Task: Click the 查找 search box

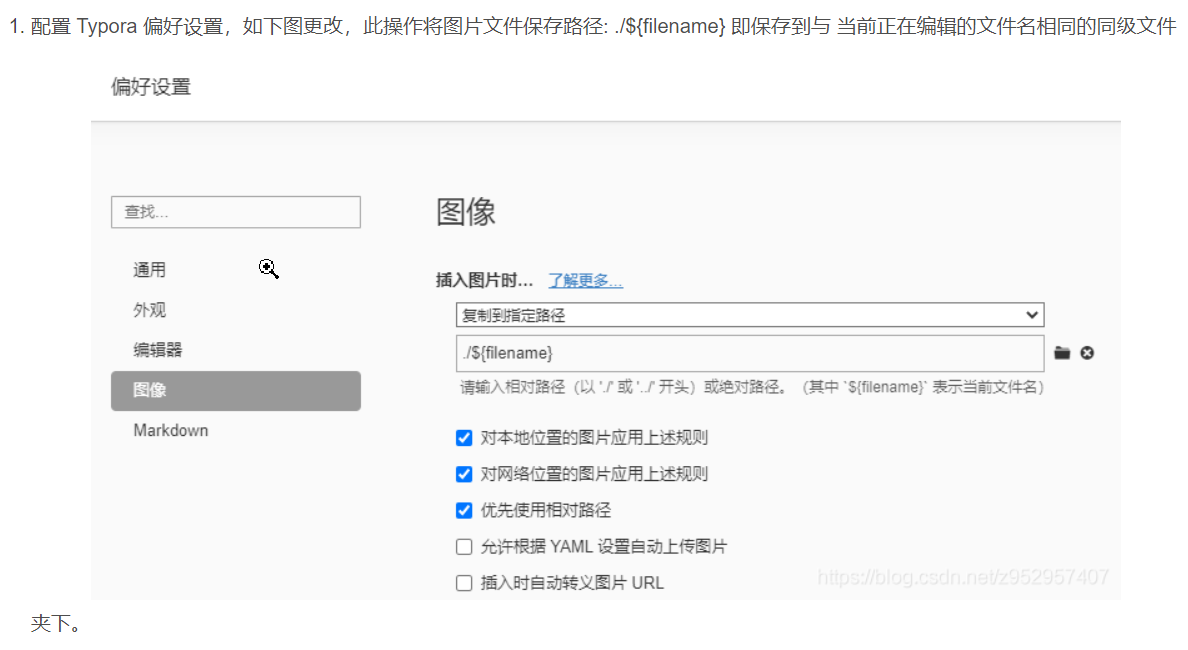Action: coord(235,212)
